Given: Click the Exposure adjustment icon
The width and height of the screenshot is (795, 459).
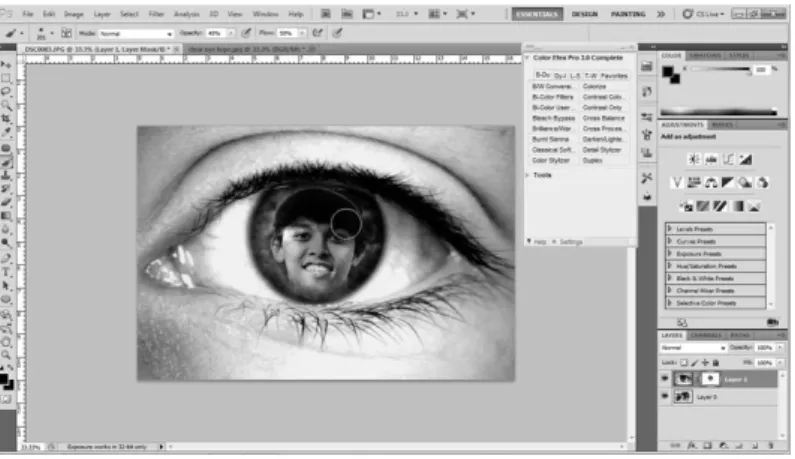Looking at the screenshot, I should point(745,159).
